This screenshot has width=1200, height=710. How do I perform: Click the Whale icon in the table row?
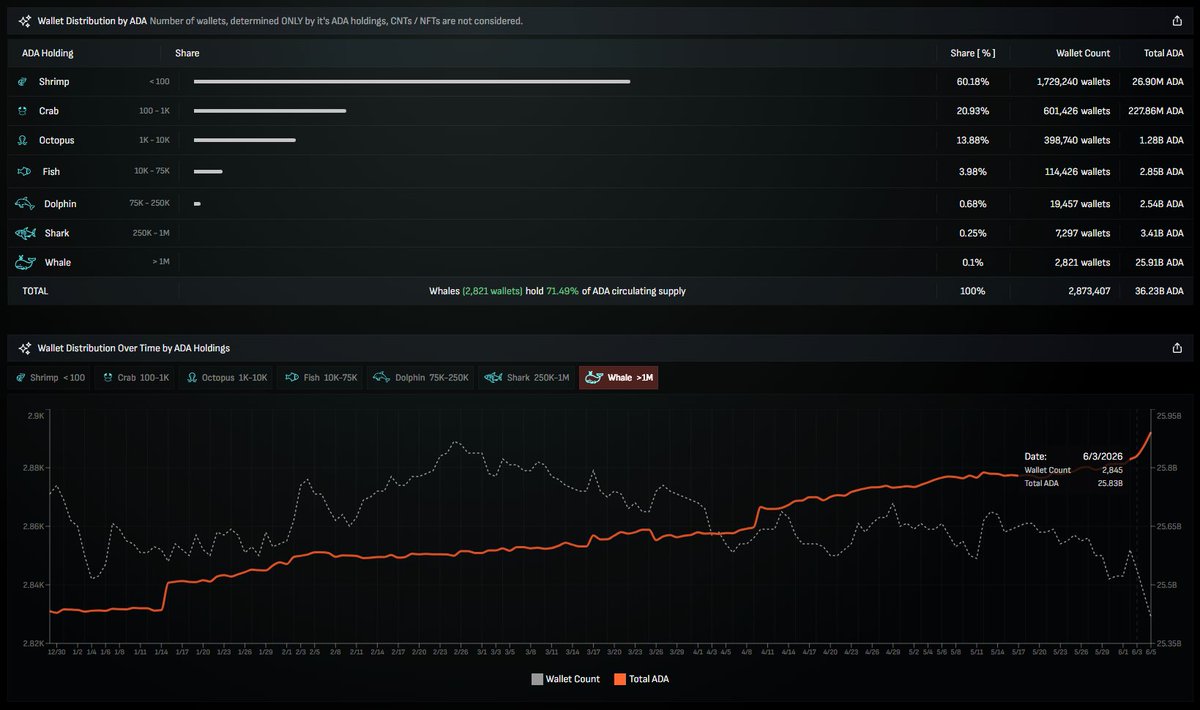[26, 262]
